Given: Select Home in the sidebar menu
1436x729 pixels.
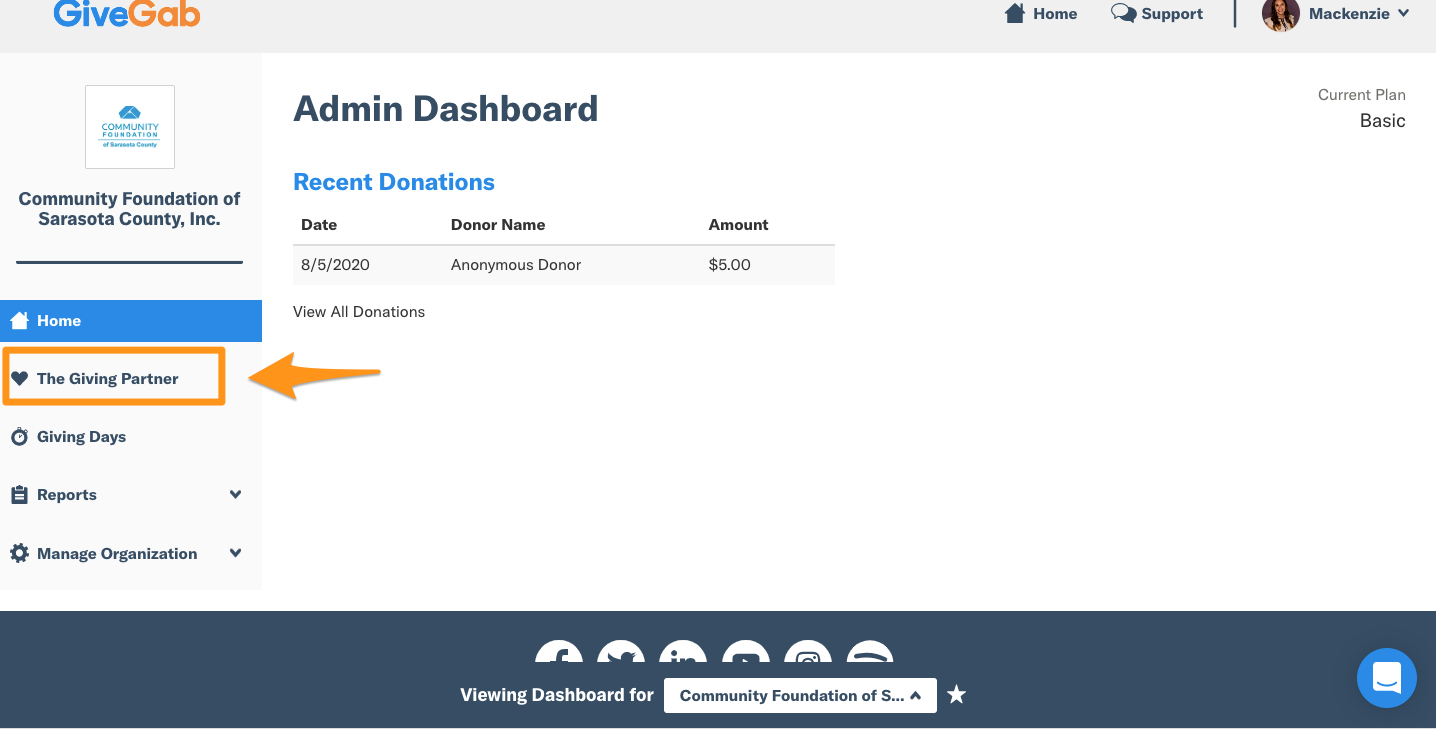Looking at the screenshot, I should click(131, 321).
